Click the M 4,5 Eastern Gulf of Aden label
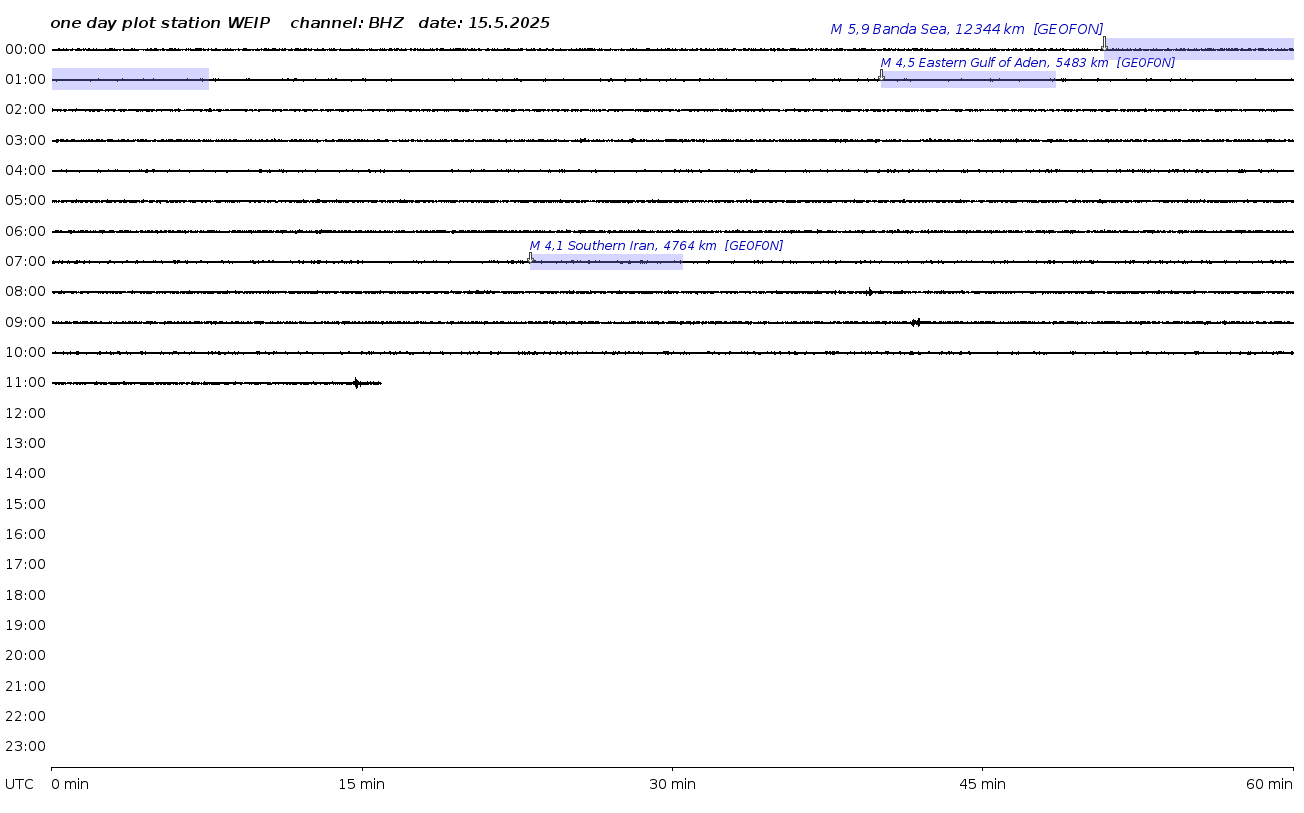The width and height of the screenshot is (1304, 813). [1028, 63]
